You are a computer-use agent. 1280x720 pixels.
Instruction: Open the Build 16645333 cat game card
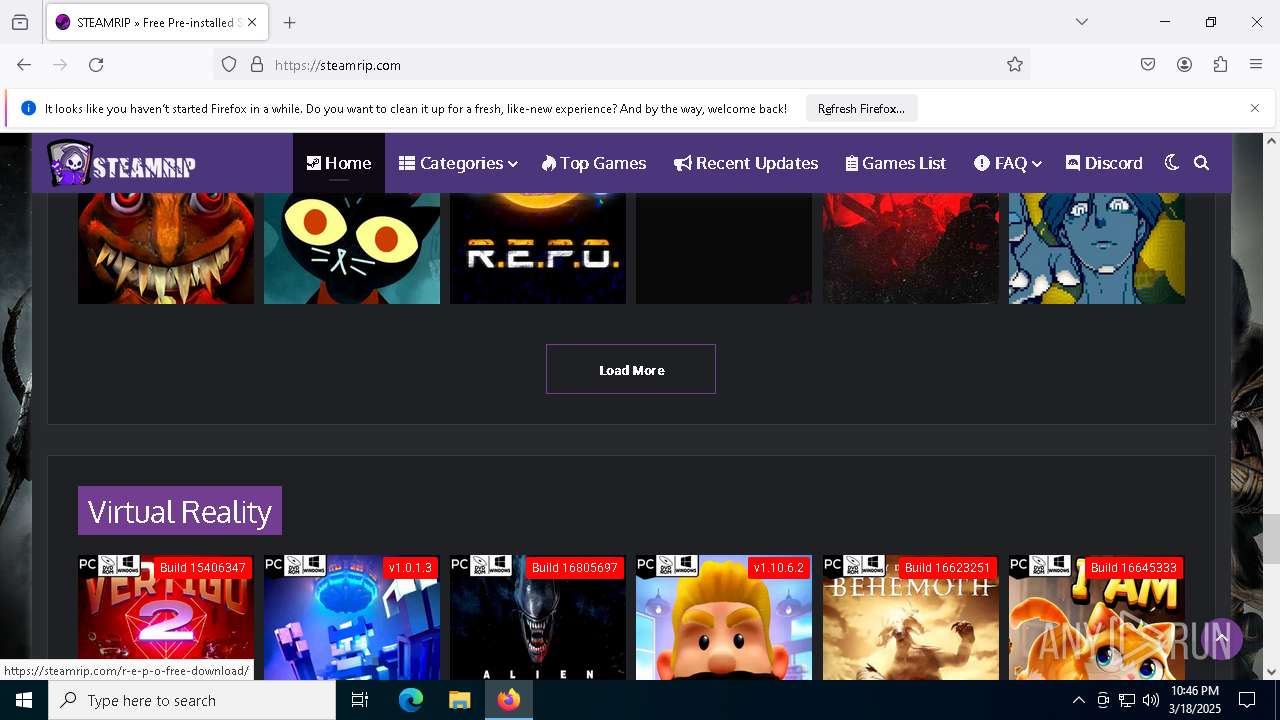[x=1097, y=617]
